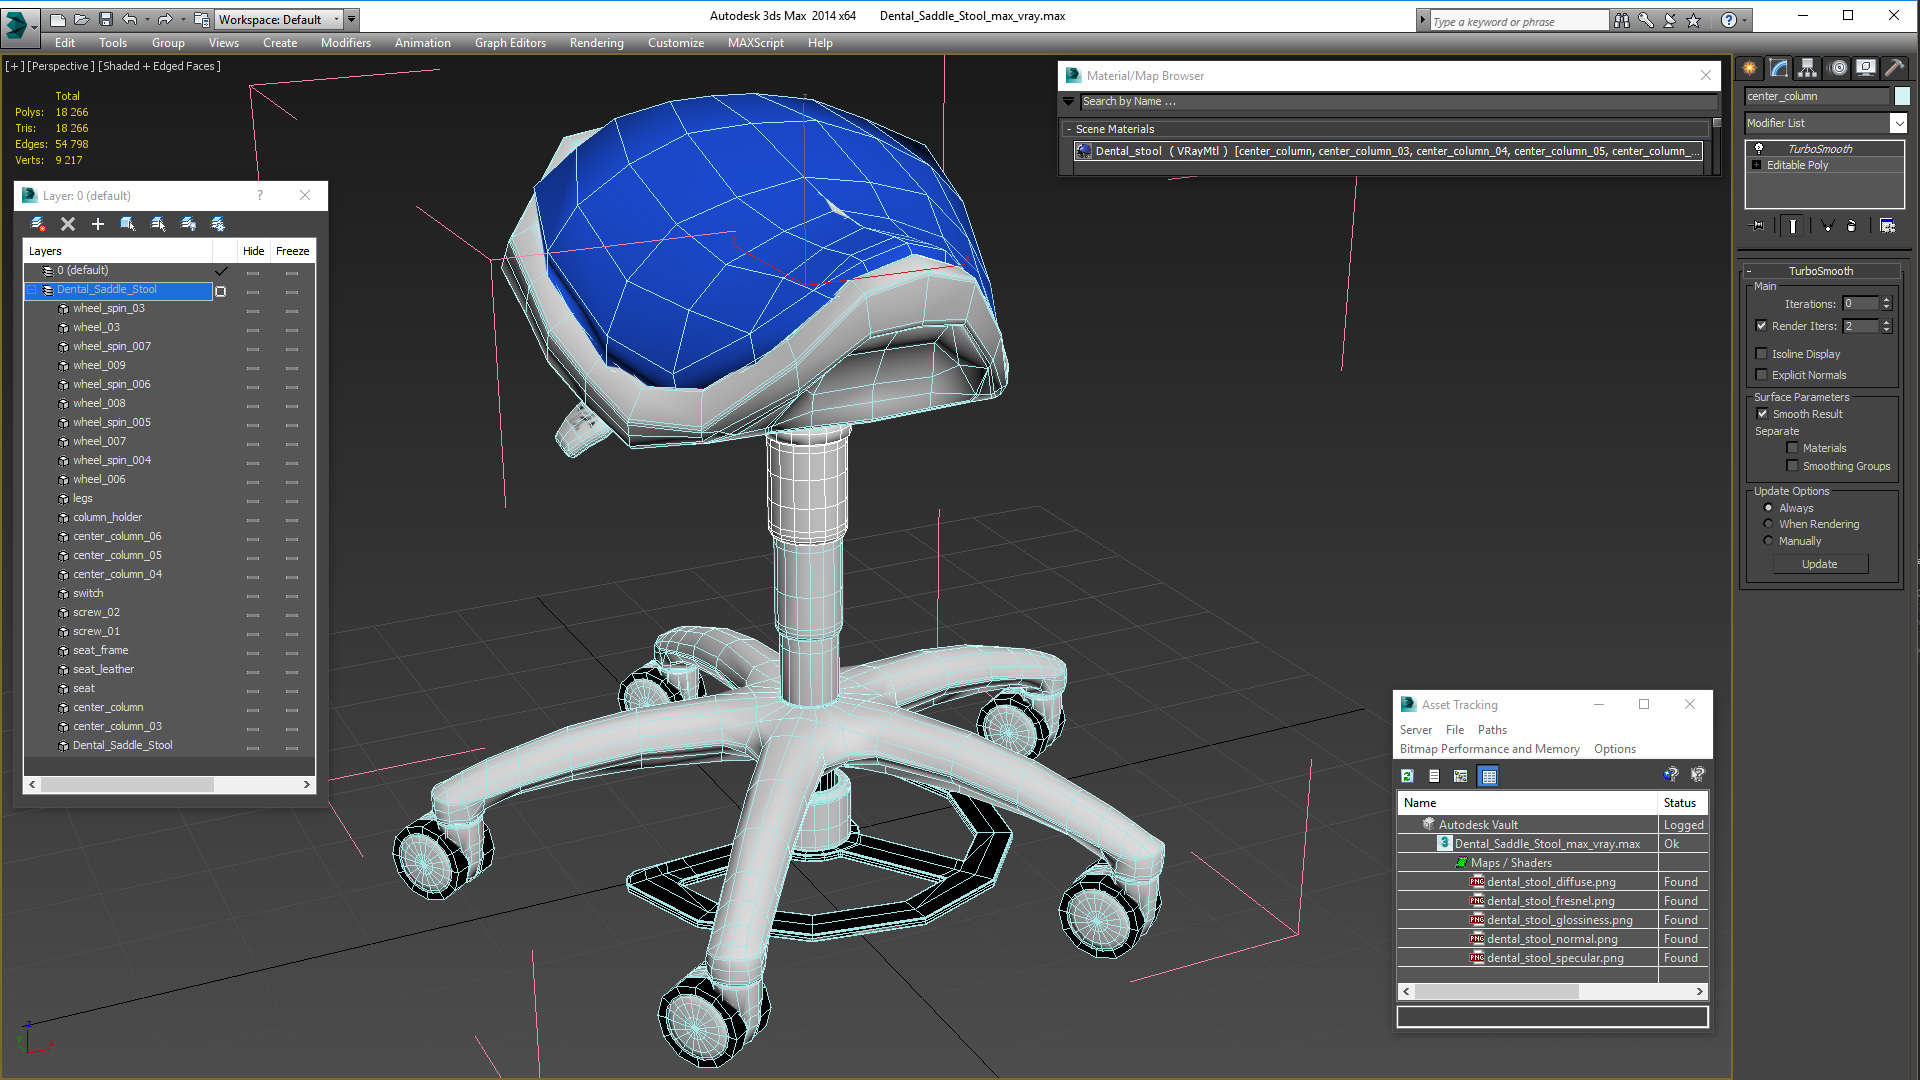This screenshot has height=1080, width=1920.
Task: Create a new scene with New icon
Action: [x=58, y=19]
